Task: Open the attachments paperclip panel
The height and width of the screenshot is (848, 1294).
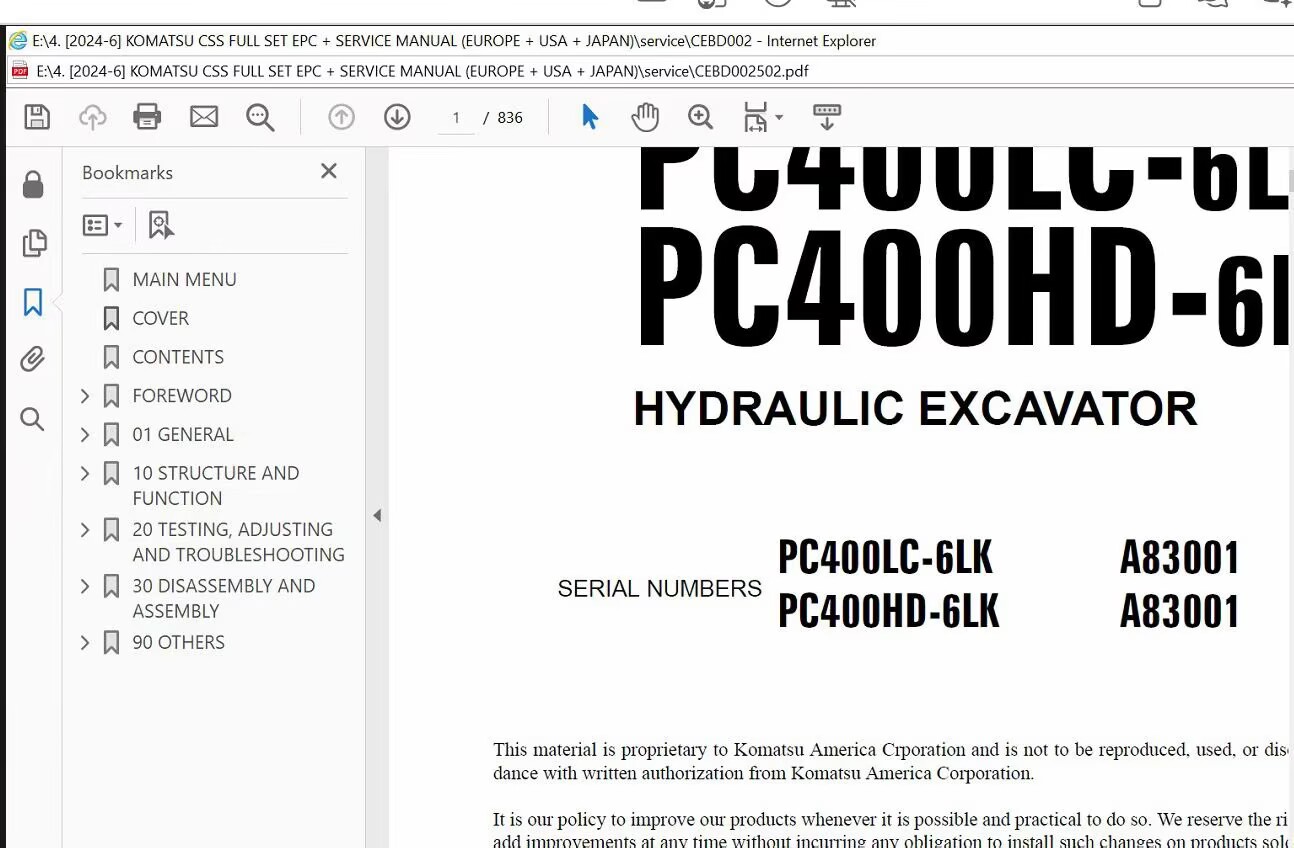Action: tap(33, 359)
